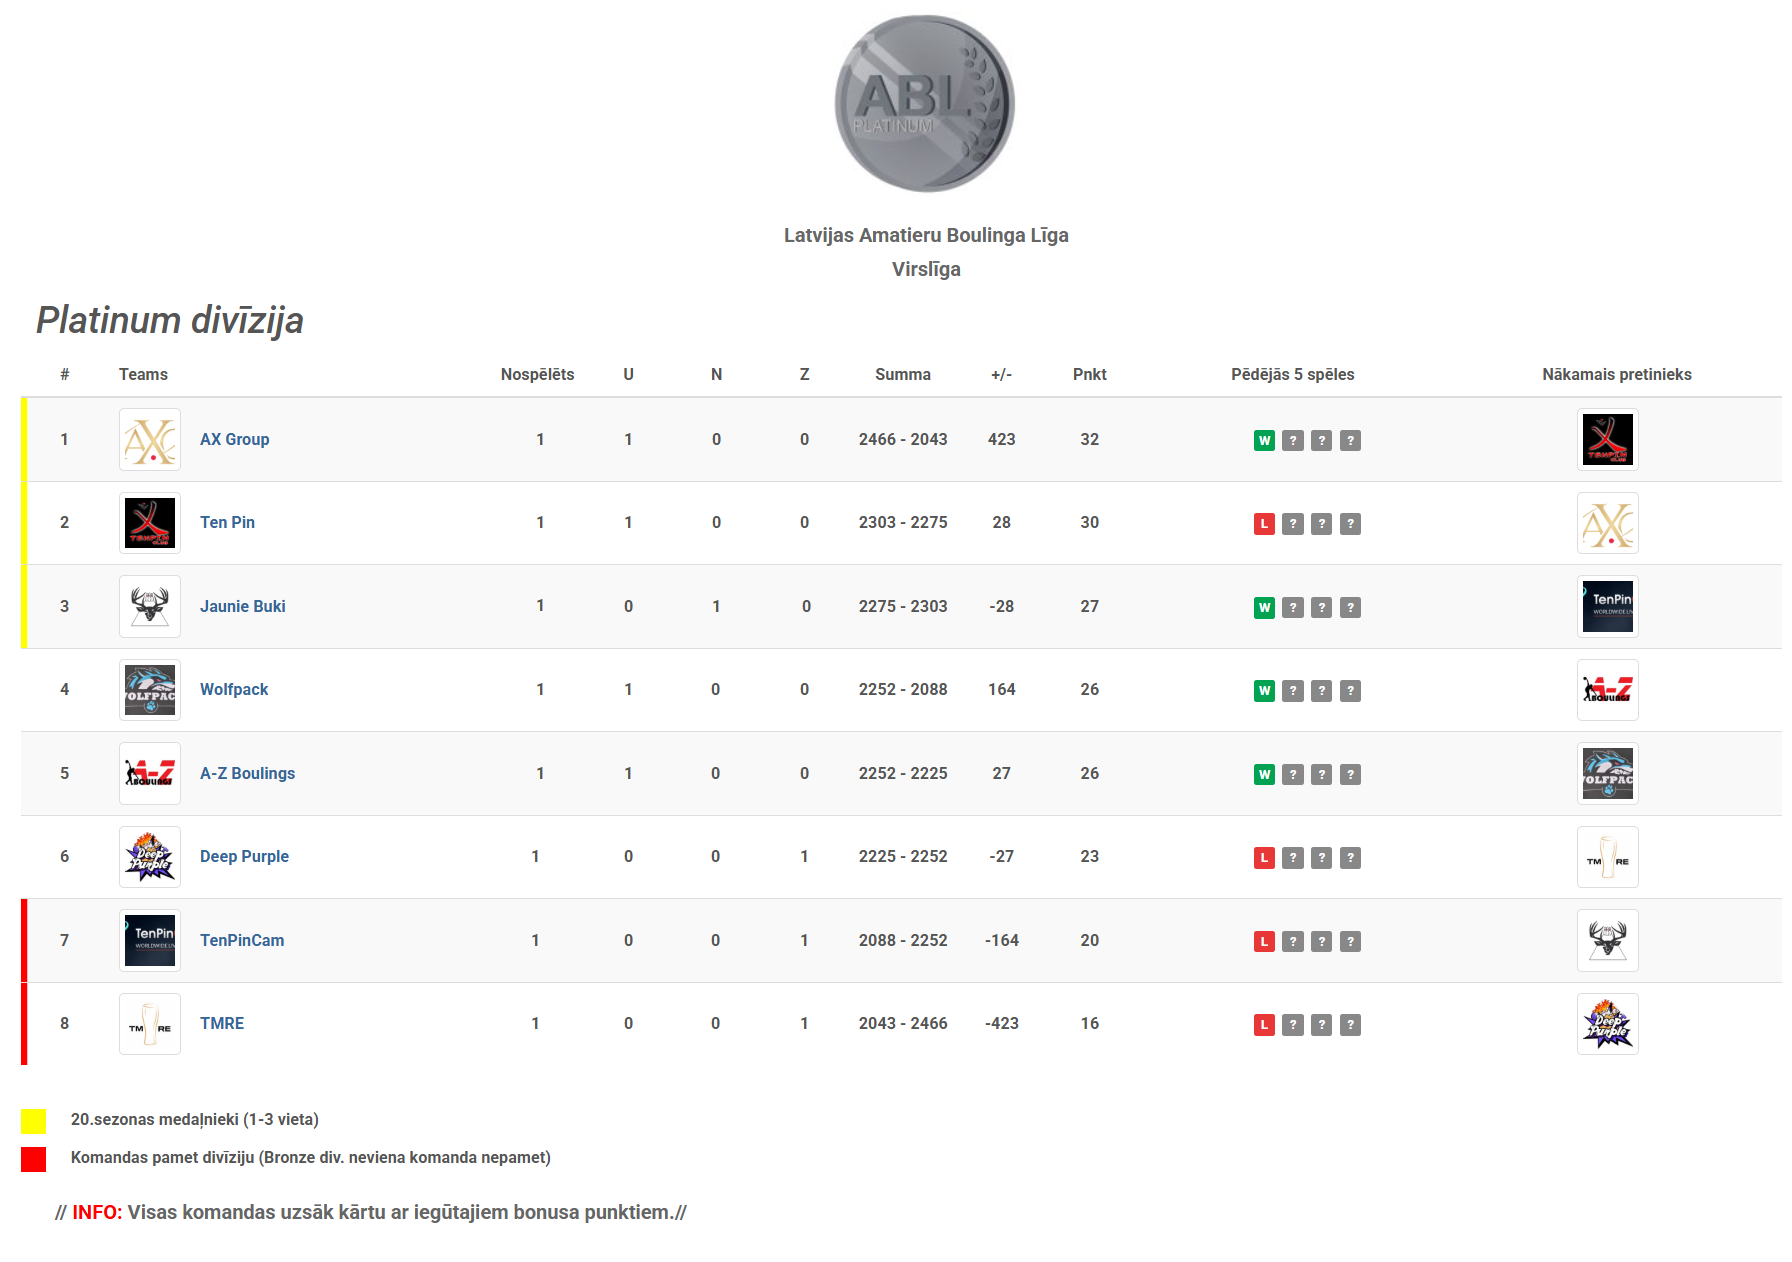Sort by the Pnkt column header

tap(1089, 375)
